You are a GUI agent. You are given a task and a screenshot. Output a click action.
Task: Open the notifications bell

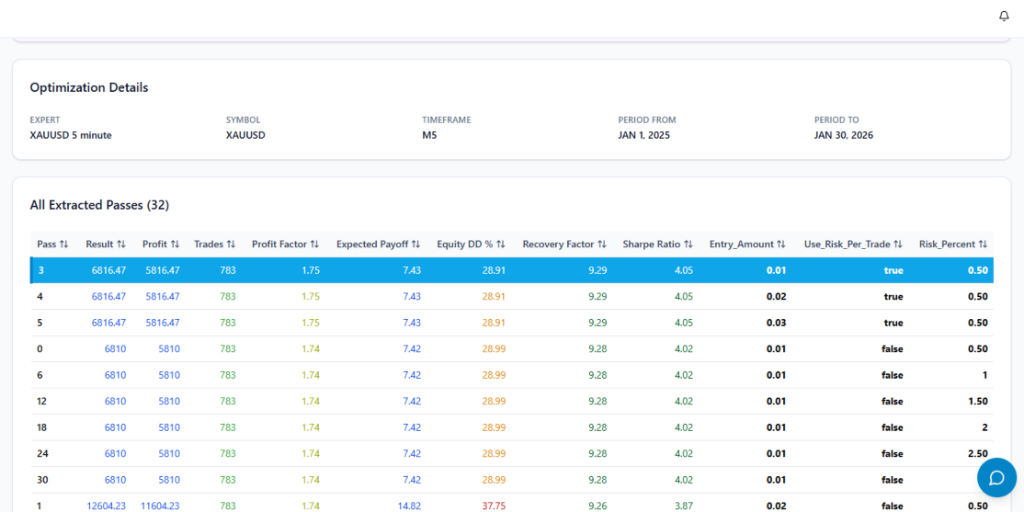1004,16
